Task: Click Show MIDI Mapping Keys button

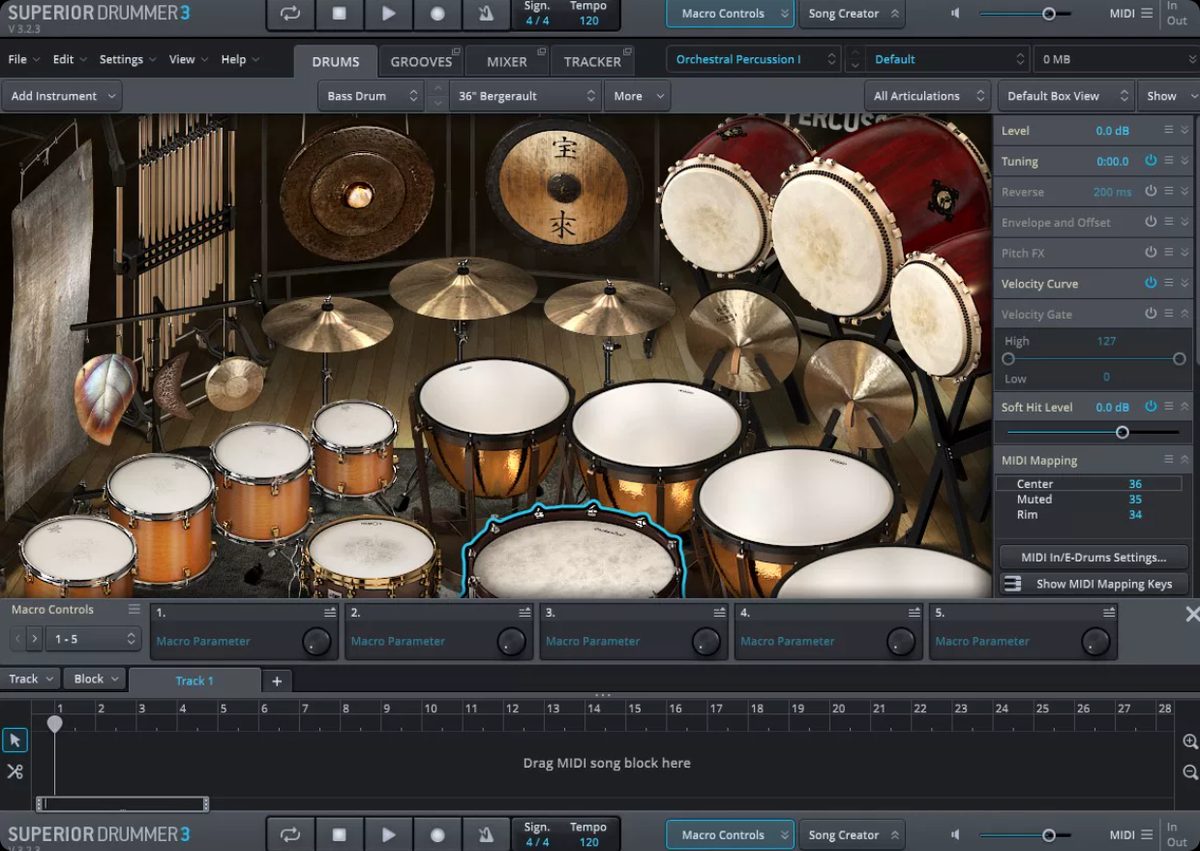Action: click(1093, 584)
